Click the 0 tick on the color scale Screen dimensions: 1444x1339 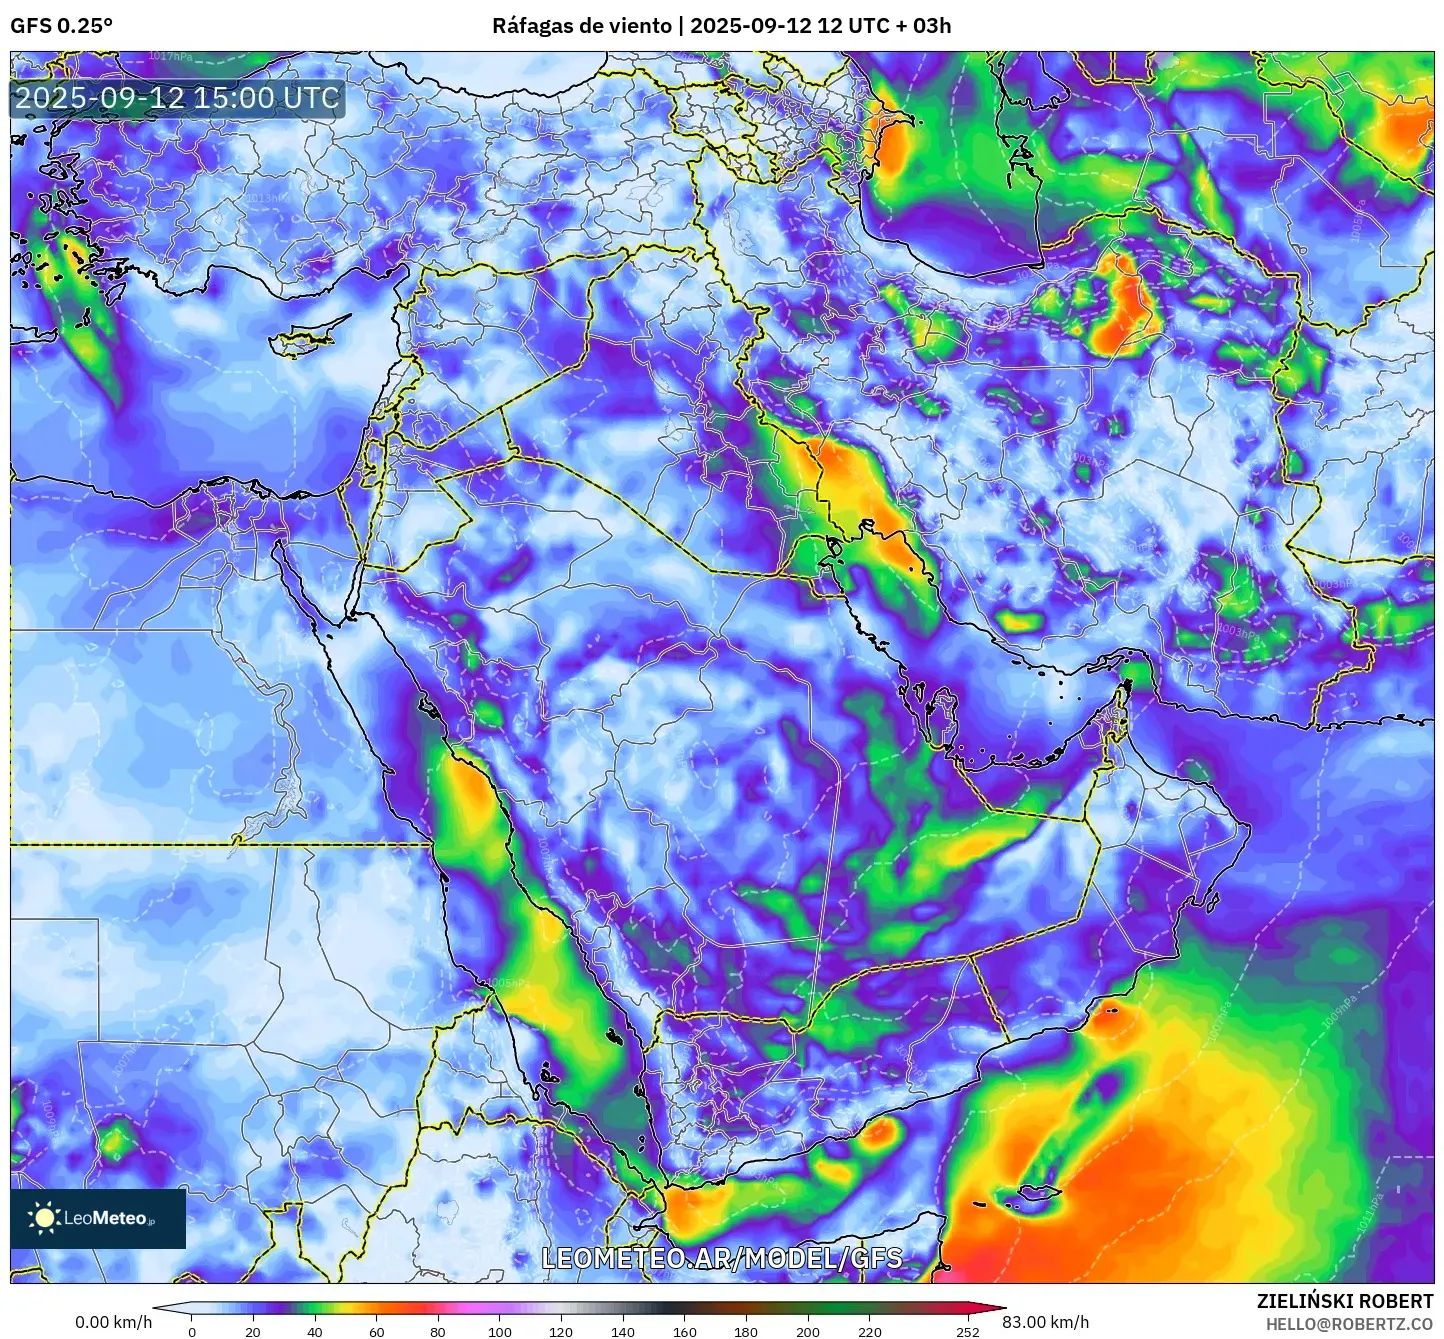(192, 1332)
